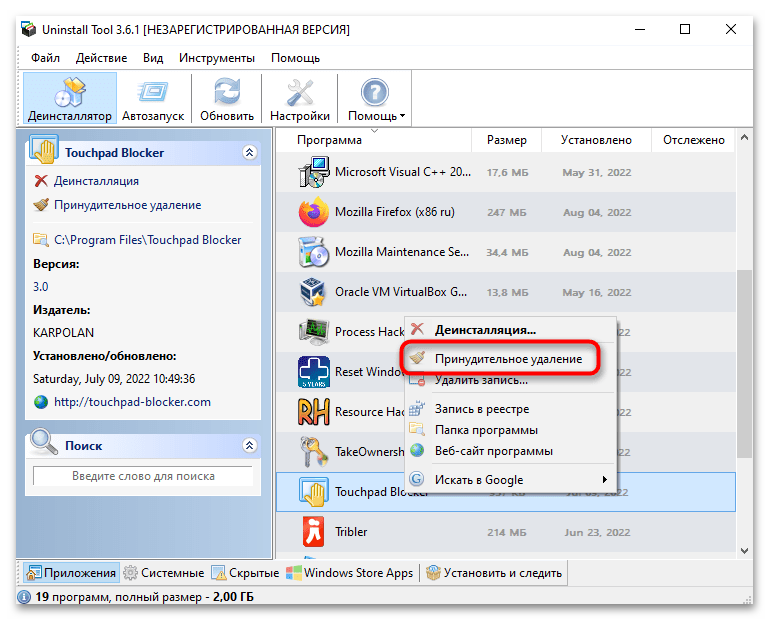Image resolution: width=769 pixels, height=620 pixels.
Task: Click the broom icon beside Принудительное удаление in panel
Action: 41,205
